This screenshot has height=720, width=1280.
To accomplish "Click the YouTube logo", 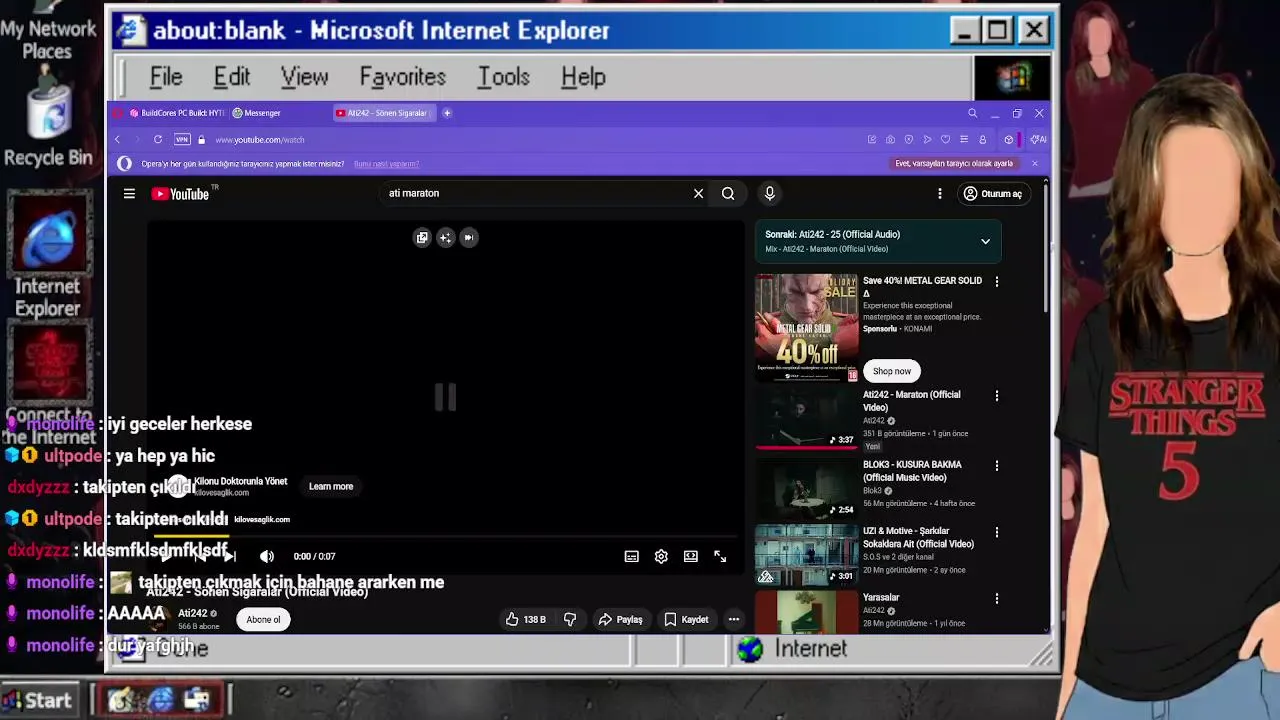I will pos(181,194).
